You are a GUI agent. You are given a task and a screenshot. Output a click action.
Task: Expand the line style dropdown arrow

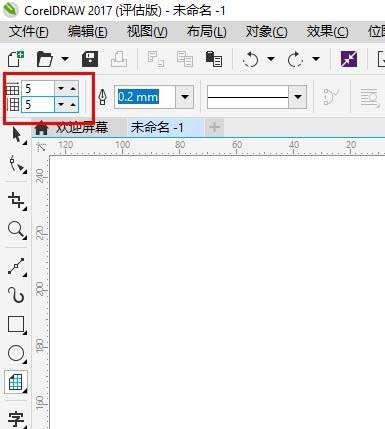pyautogui.click(x=298, y=97)
